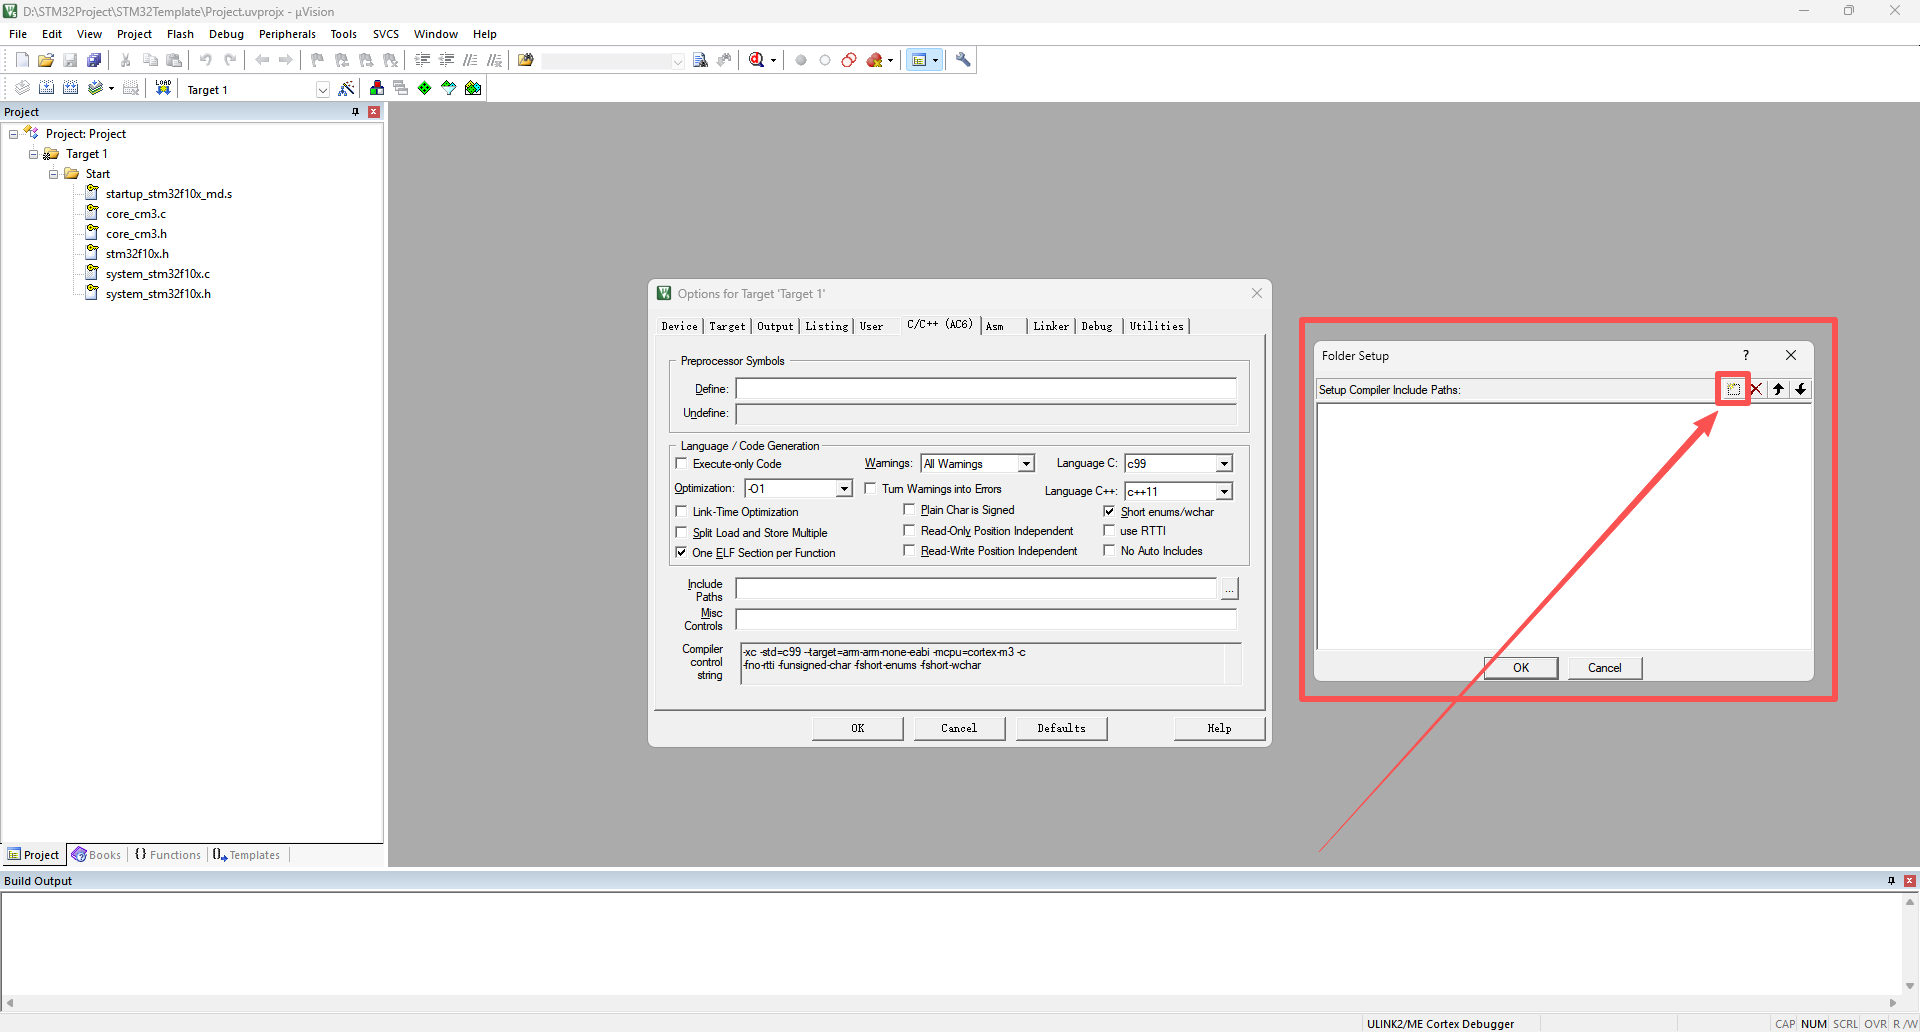This screenshot has height=1032, width=1920.
Task: Click the Defaults button
Action: 1061,728
